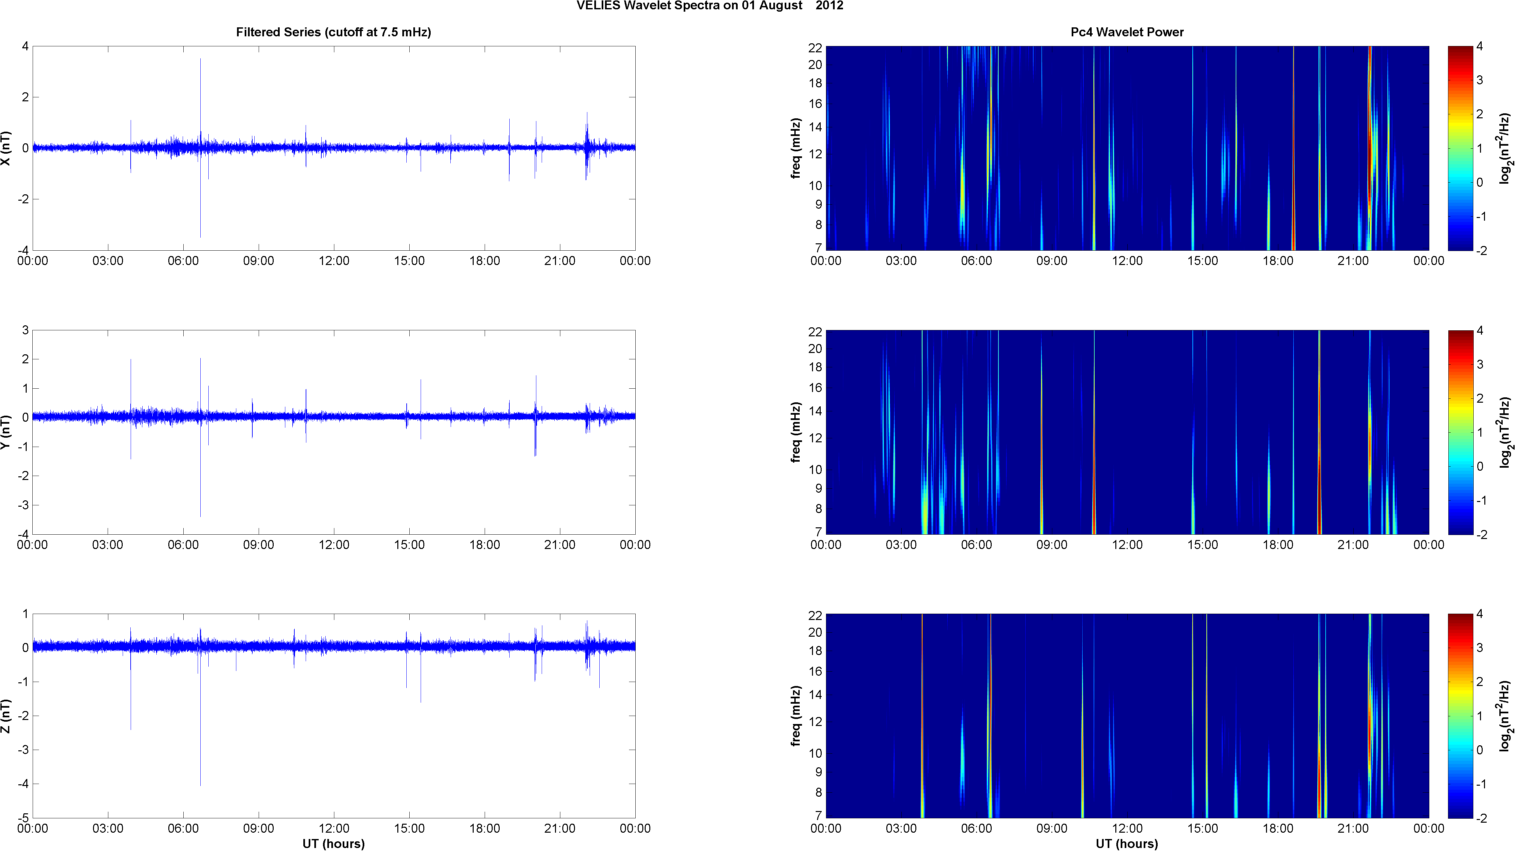
Task: Click the Z (nT) axis label
Action: [x=8, y=716]
